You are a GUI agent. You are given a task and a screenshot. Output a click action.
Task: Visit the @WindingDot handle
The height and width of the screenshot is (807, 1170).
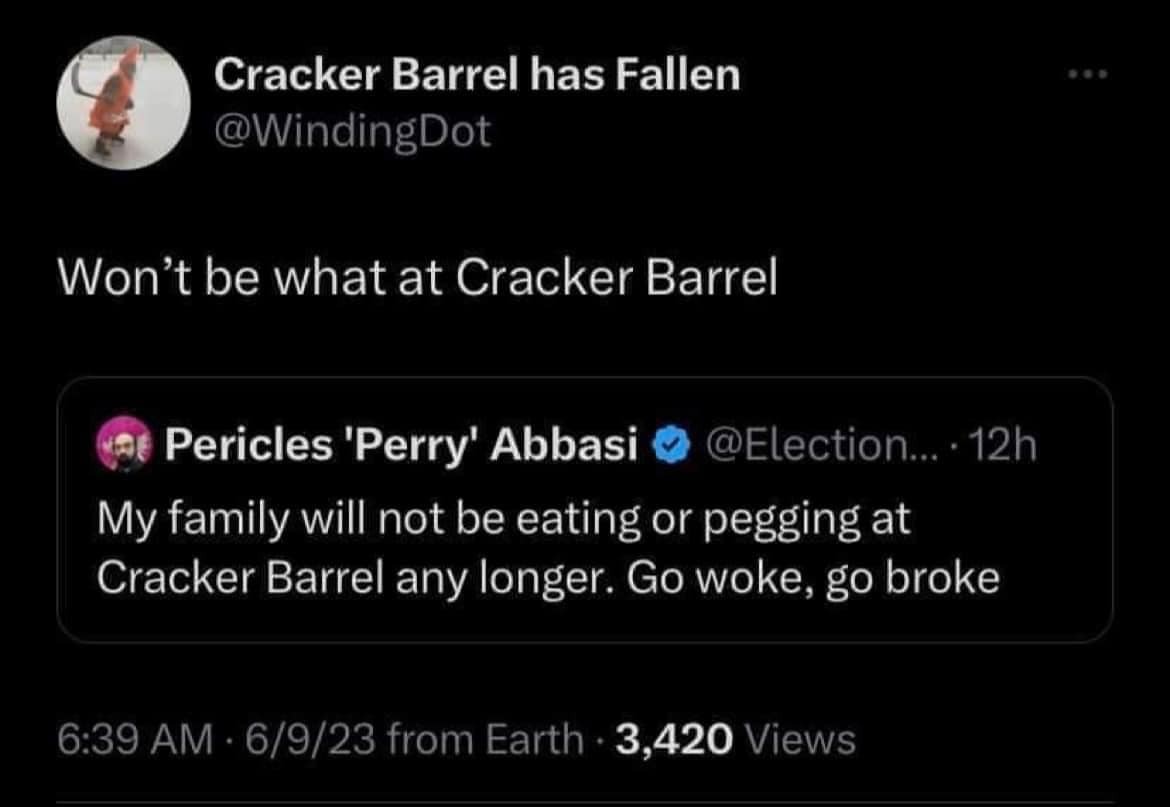[x=353, y=131]
